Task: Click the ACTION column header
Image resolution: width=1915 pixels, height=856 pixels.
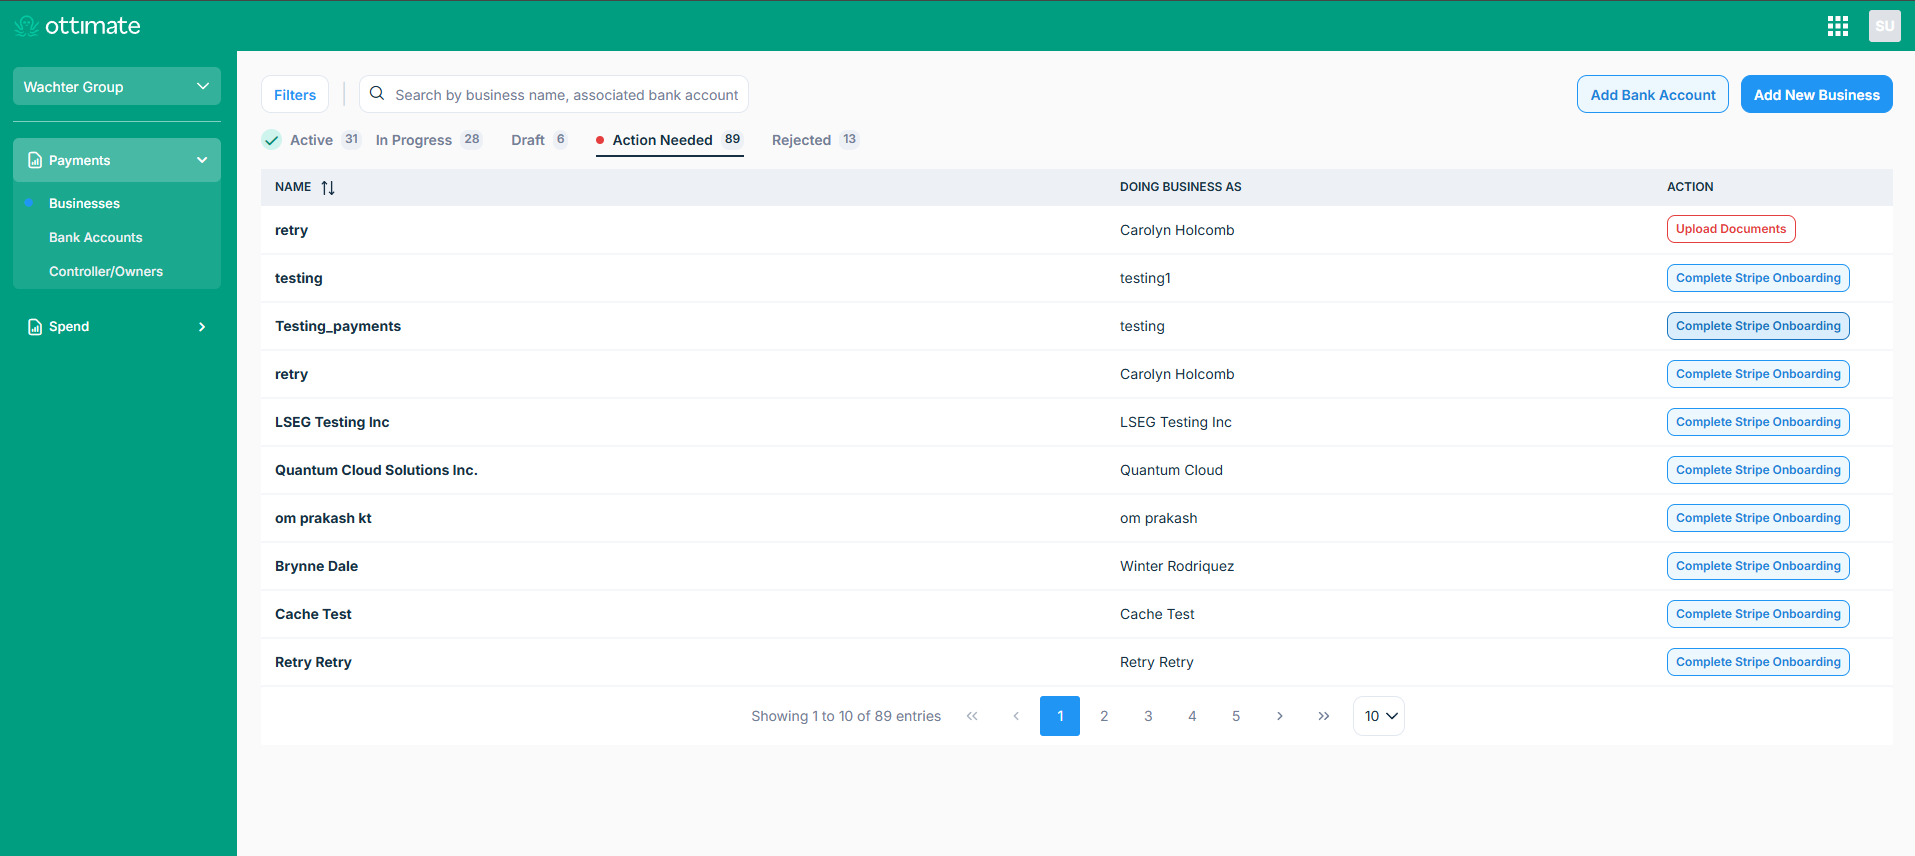Action: (1690, 187)
